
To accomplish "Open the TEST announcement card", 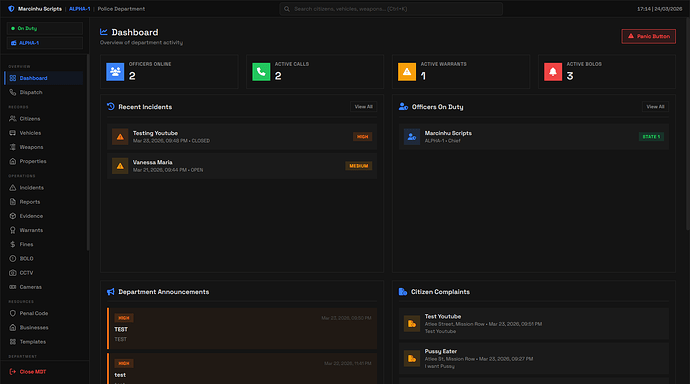I will coord(242,329).
